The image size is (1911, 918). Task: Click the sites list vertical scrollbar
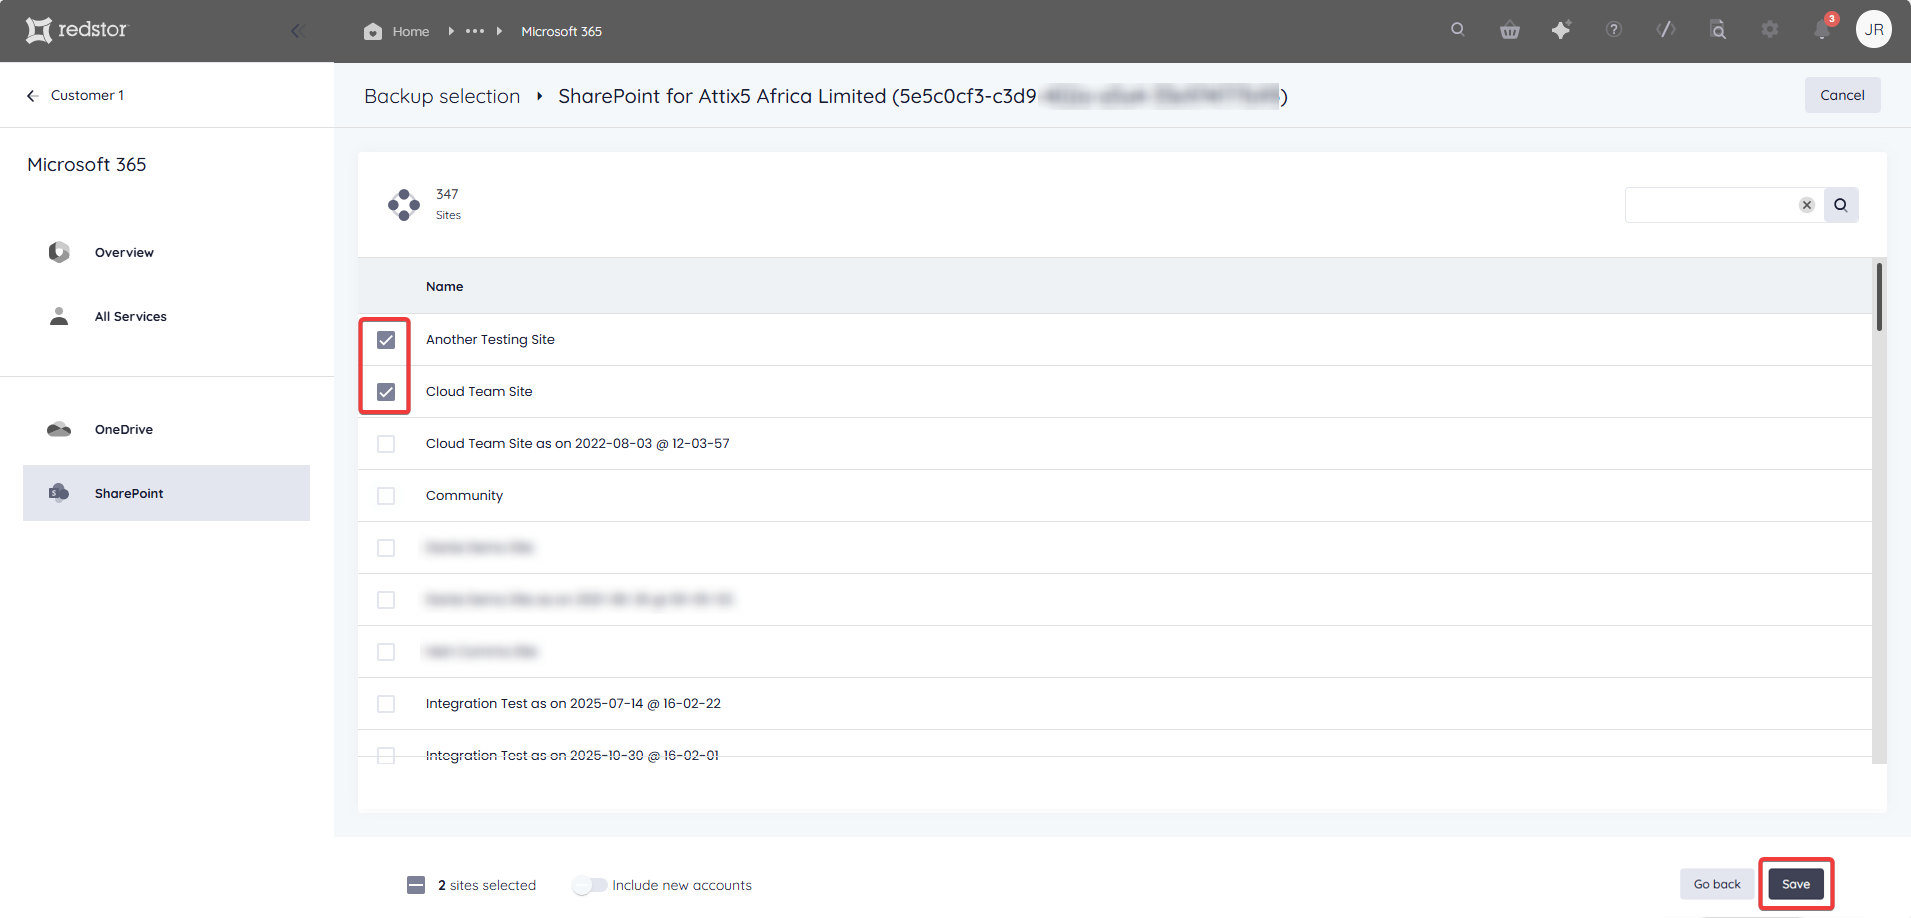tap(1880, 297)
